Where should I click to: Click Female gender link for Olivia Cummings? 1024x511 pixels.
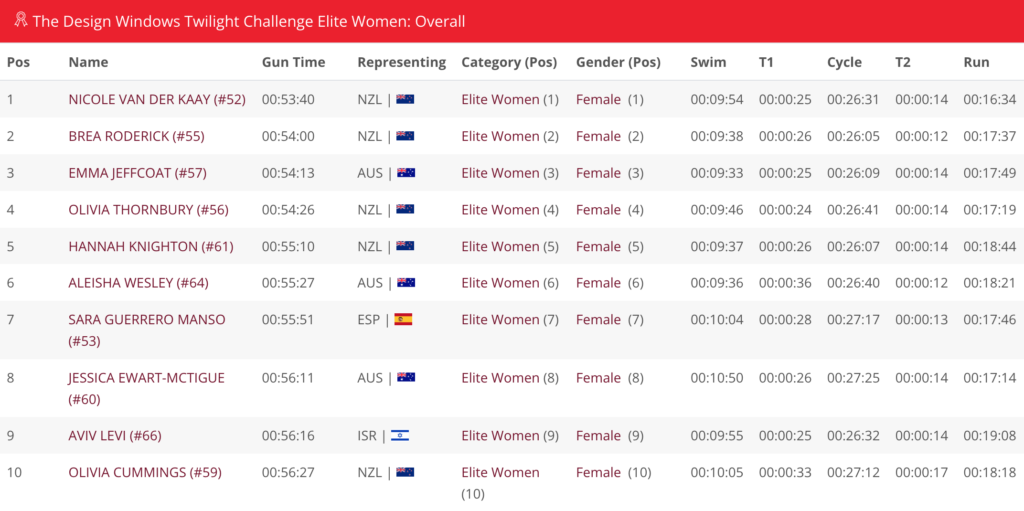pos(598,472)
